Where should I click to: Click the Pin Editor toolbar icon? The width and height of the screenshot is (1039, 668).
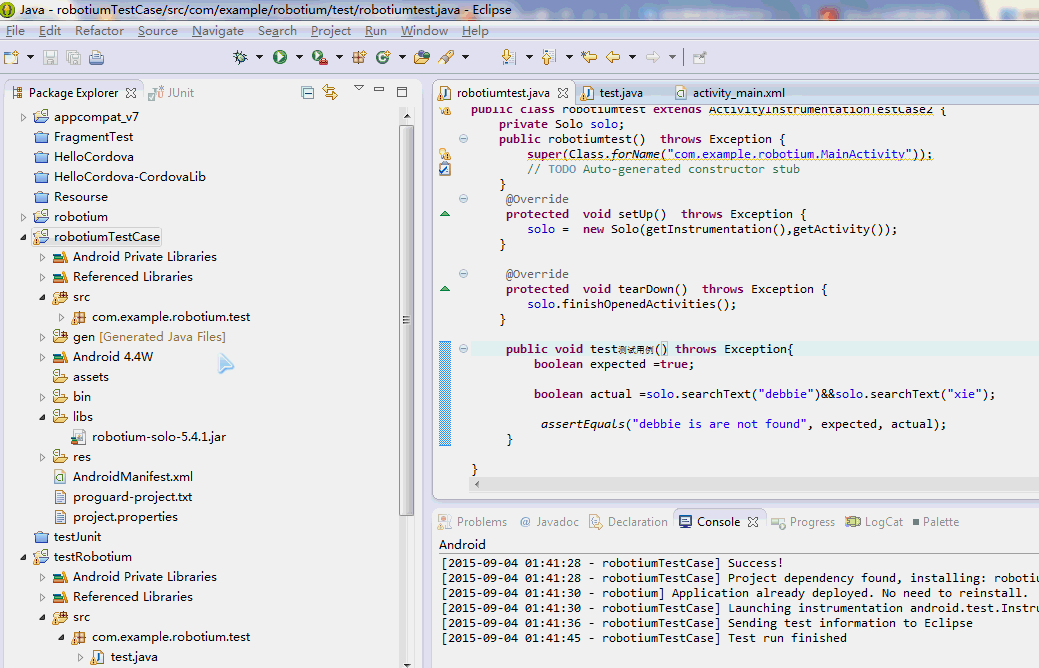pos(699,58)
